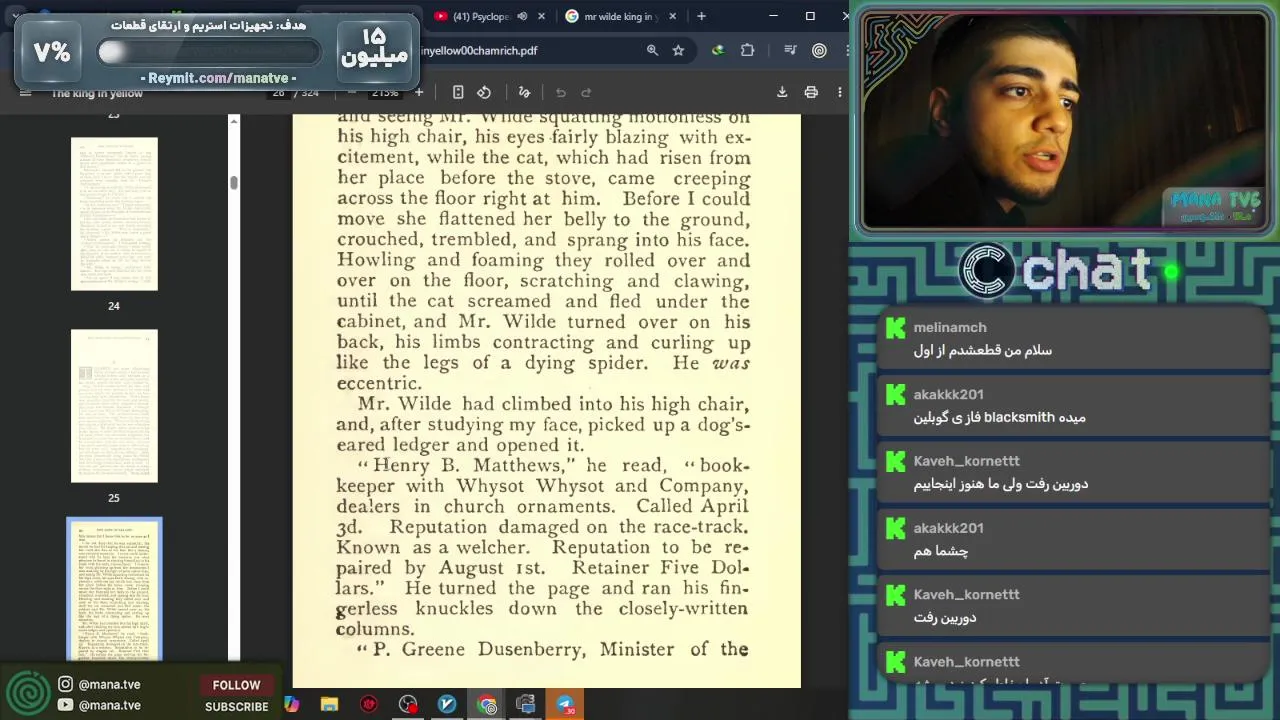Zoom in the PDF with plus icon
Screen dimensions: 1280x720
(419, 92)
